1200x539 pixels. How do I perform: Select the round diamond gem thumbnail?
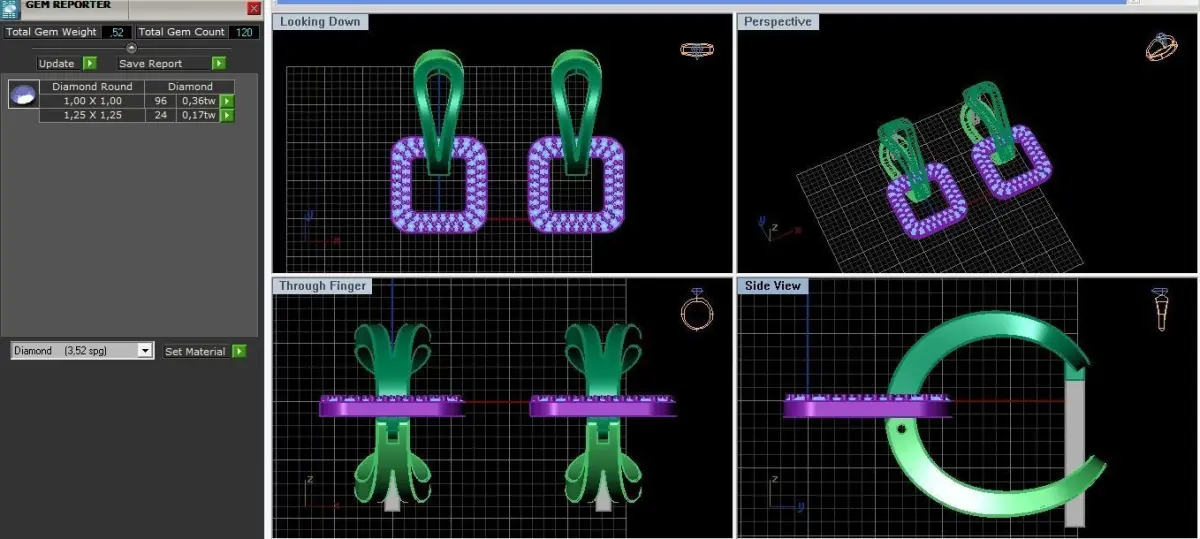click(x=23, y=94)
